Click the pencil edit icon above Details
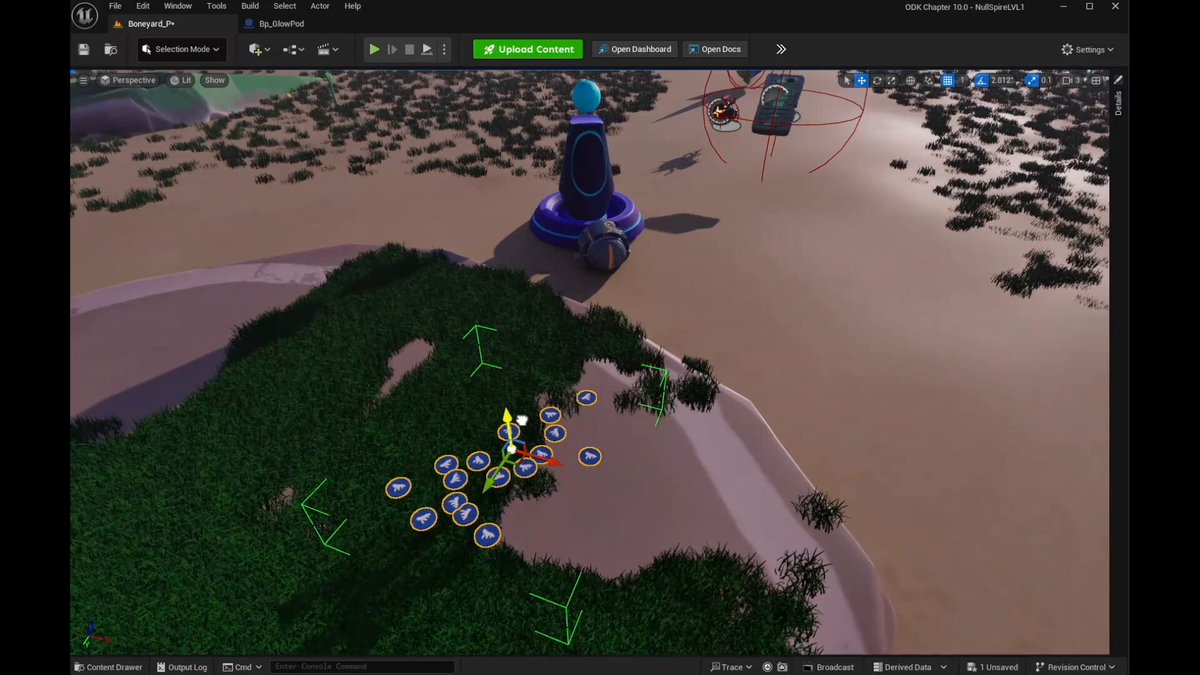Screen dimensions: 1200x675 click(x=1118, y=80)
